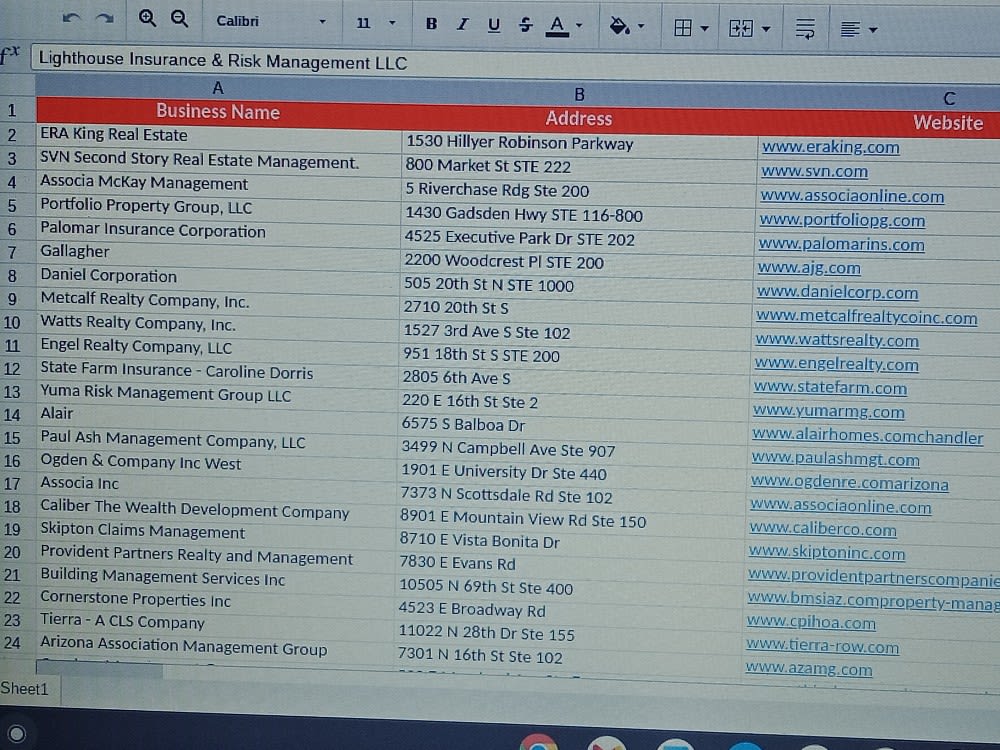
Task: Zoom out with the magnifier minus icon
Action: tap(180, 19)
